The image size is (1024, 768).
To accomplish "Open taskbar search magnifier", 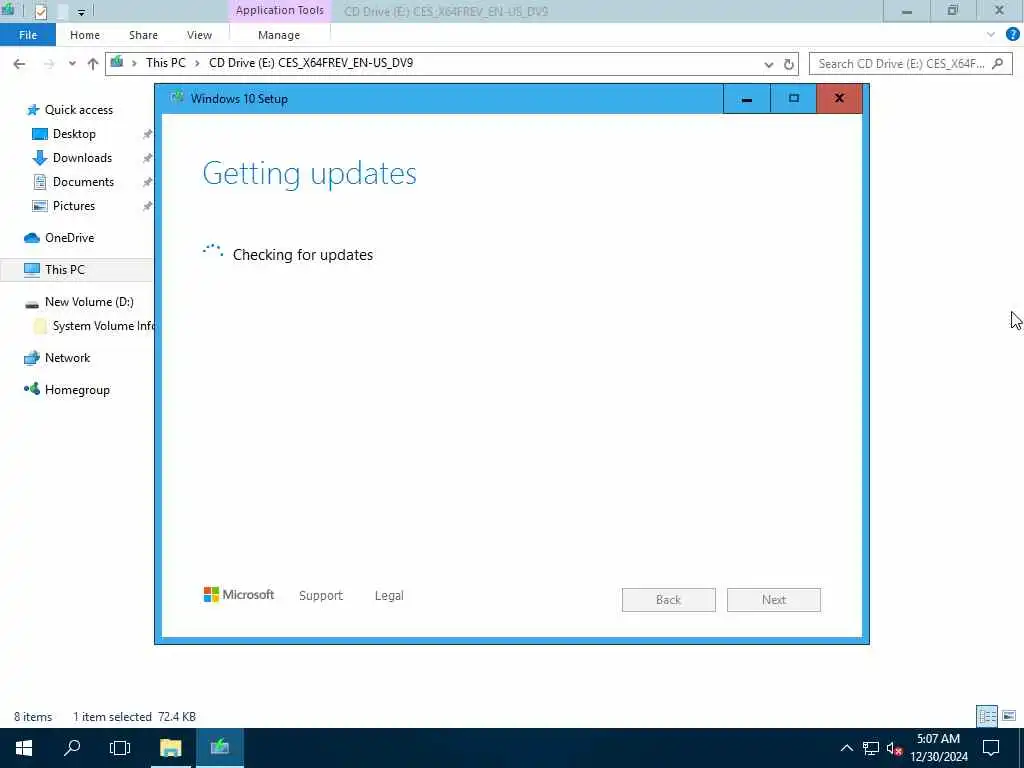I will [72, 748].
